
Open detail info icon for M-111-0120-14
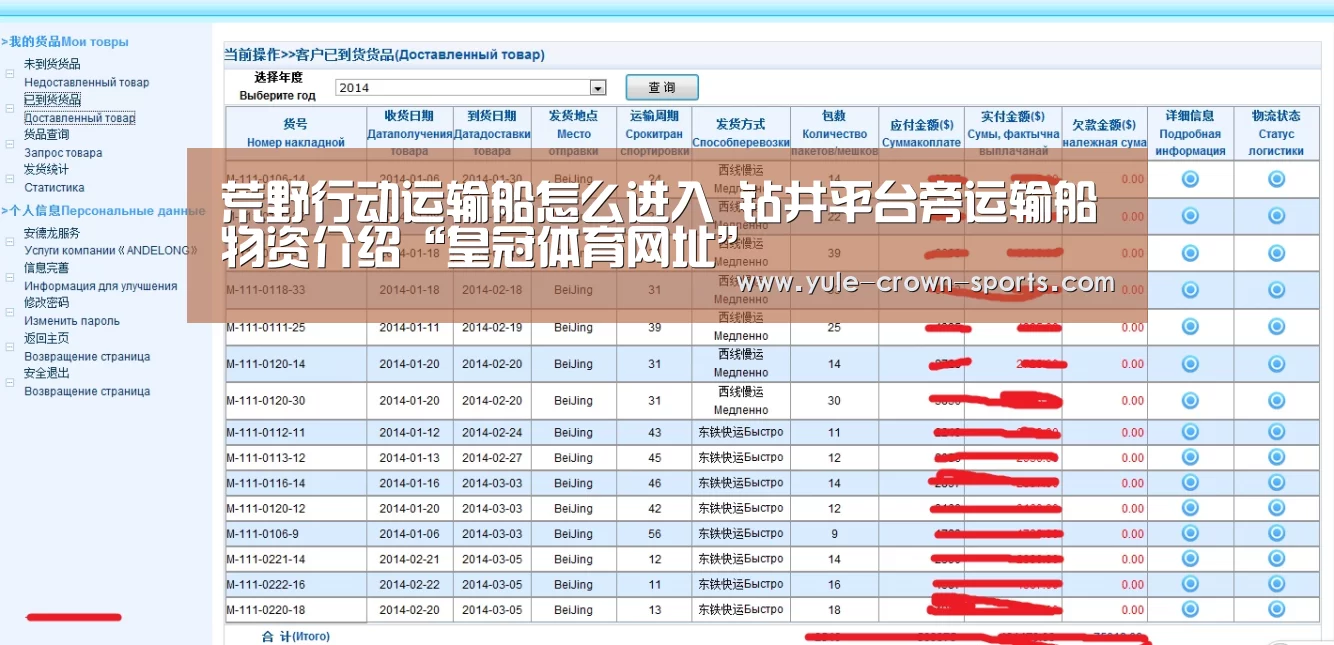[1190, 364]
